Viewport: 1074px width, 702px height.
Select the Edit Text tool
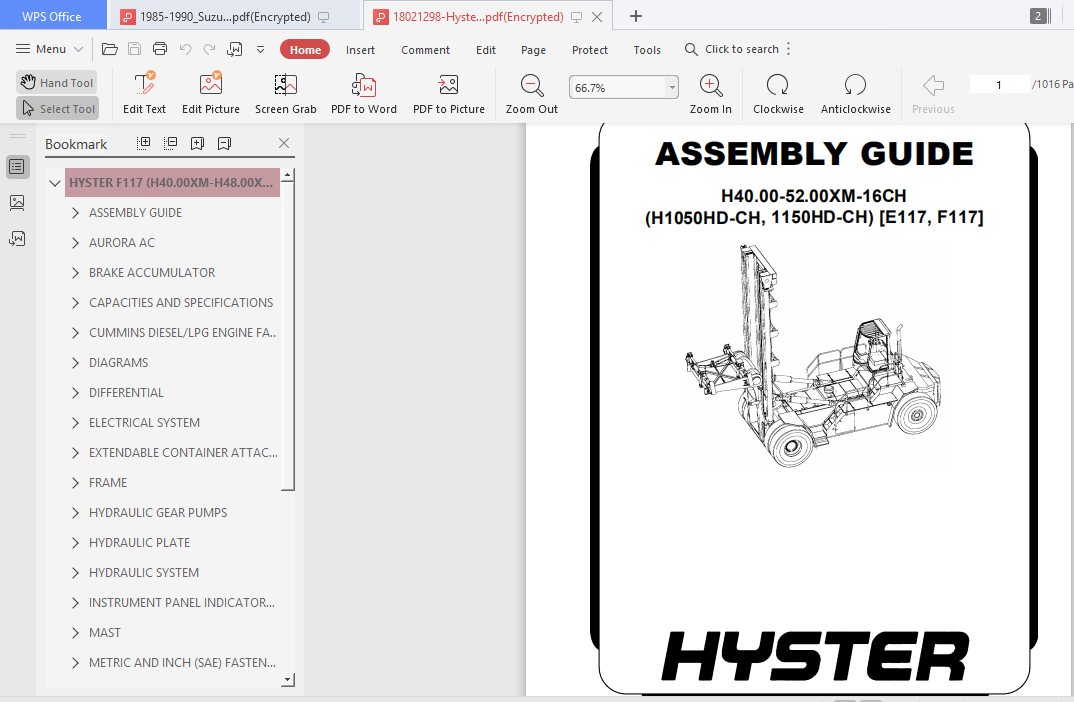click(145, 93)
